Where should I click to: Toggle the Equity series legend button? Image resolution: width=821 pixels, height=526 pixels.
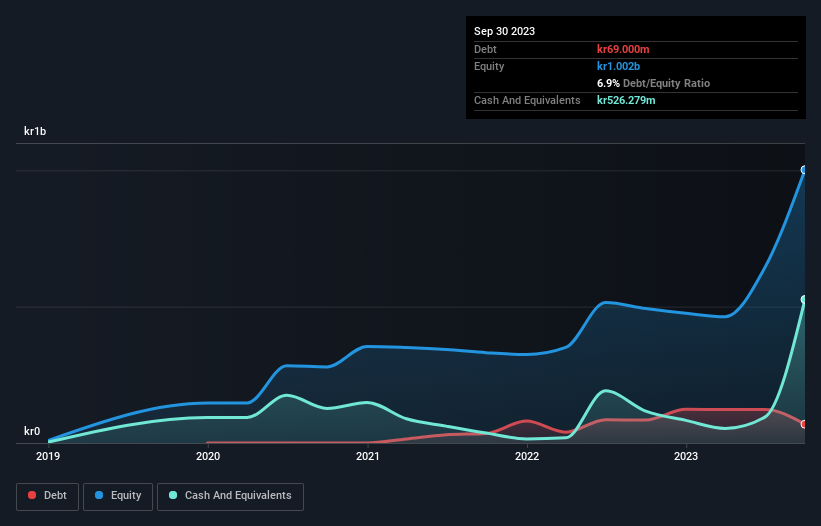(118, 496)
